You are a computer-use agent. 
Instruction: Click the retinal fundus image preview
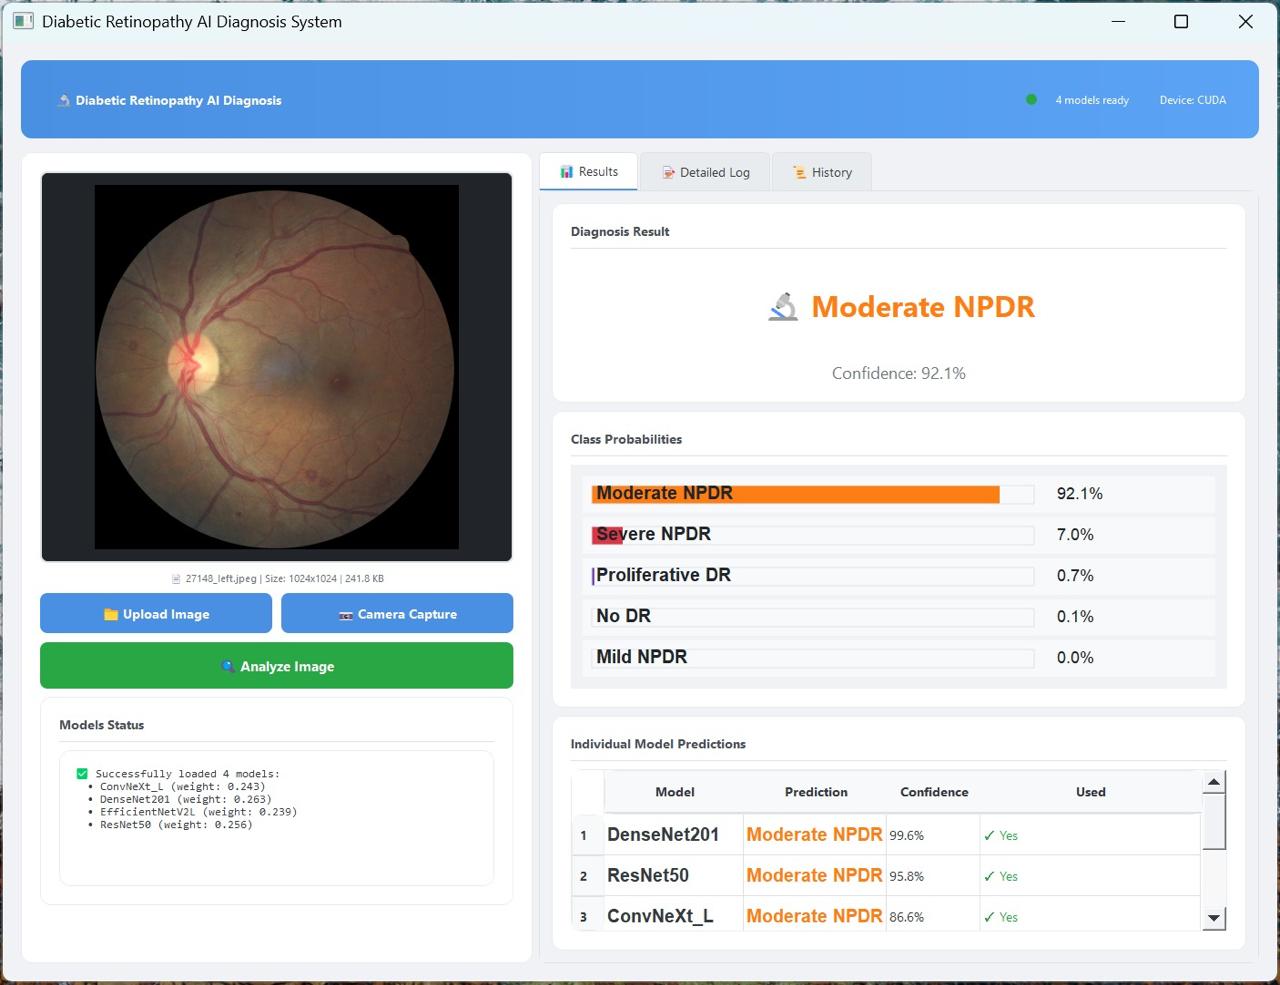tap(277, 367)
